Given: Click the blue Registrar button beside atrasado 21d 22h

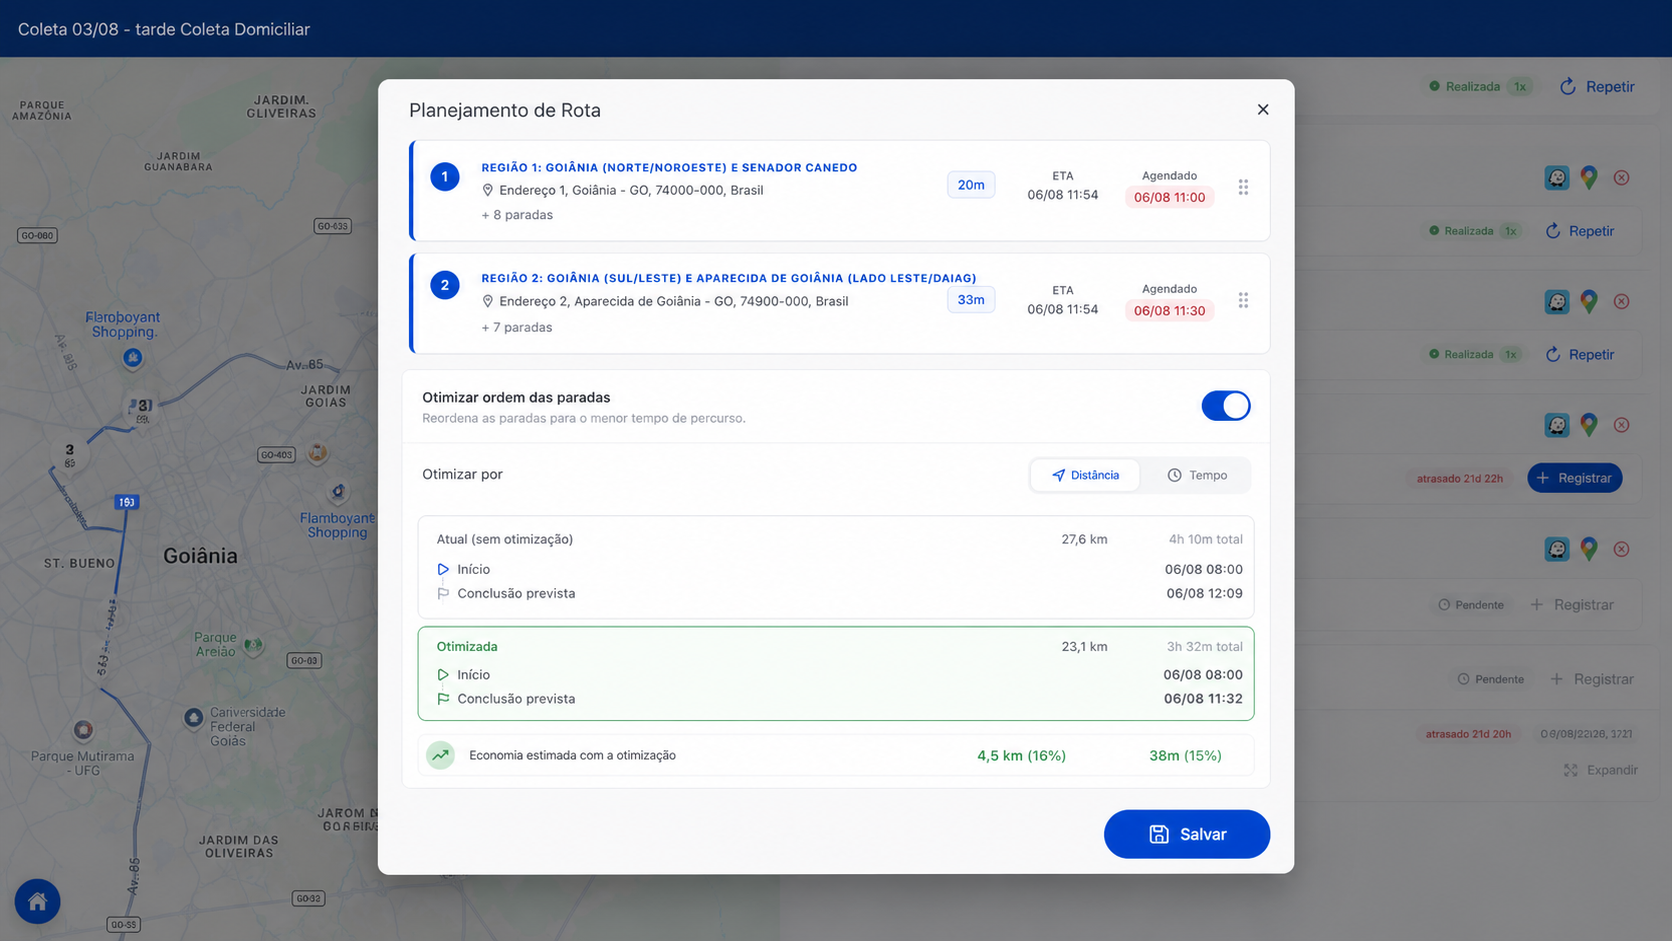Looking at the screenshot, I should (x=1574, y=478).
